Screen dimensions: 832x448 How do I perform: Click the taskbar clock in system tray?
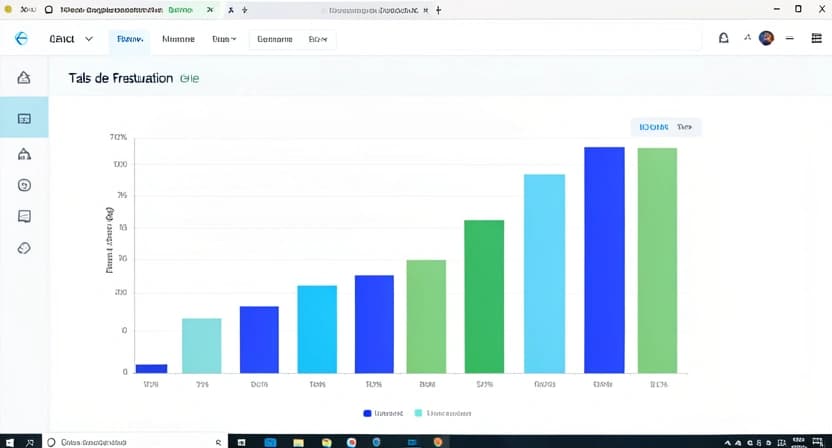pos(798,442)
